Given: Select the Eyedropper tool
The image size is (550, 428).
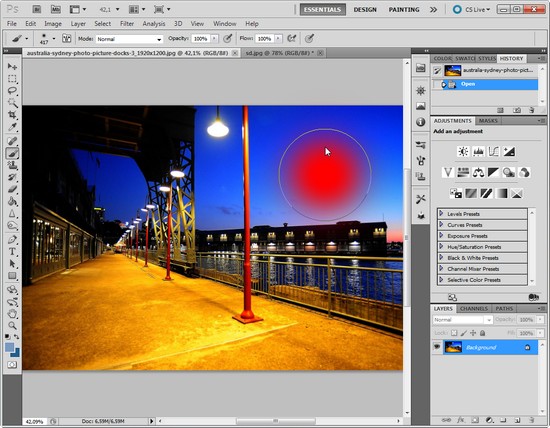Looking at the screenshot, I should [12, 127].
